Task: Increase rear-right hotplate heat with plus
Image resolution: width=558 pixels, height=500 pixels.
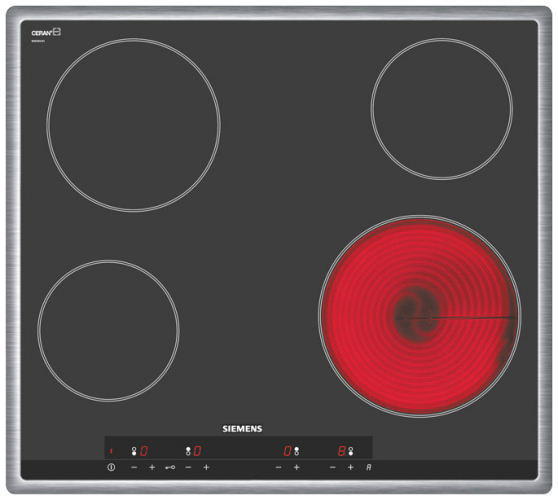Action: point(296,467)
